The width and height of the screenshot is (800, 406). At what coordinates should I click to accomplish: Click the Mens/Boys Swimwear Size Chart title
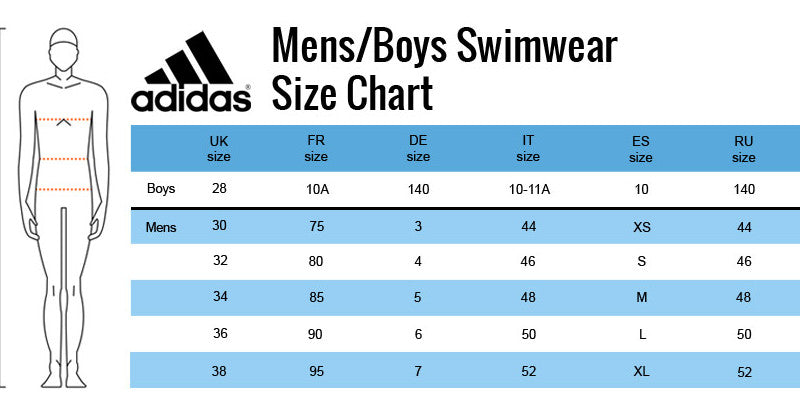click(445, 70)
